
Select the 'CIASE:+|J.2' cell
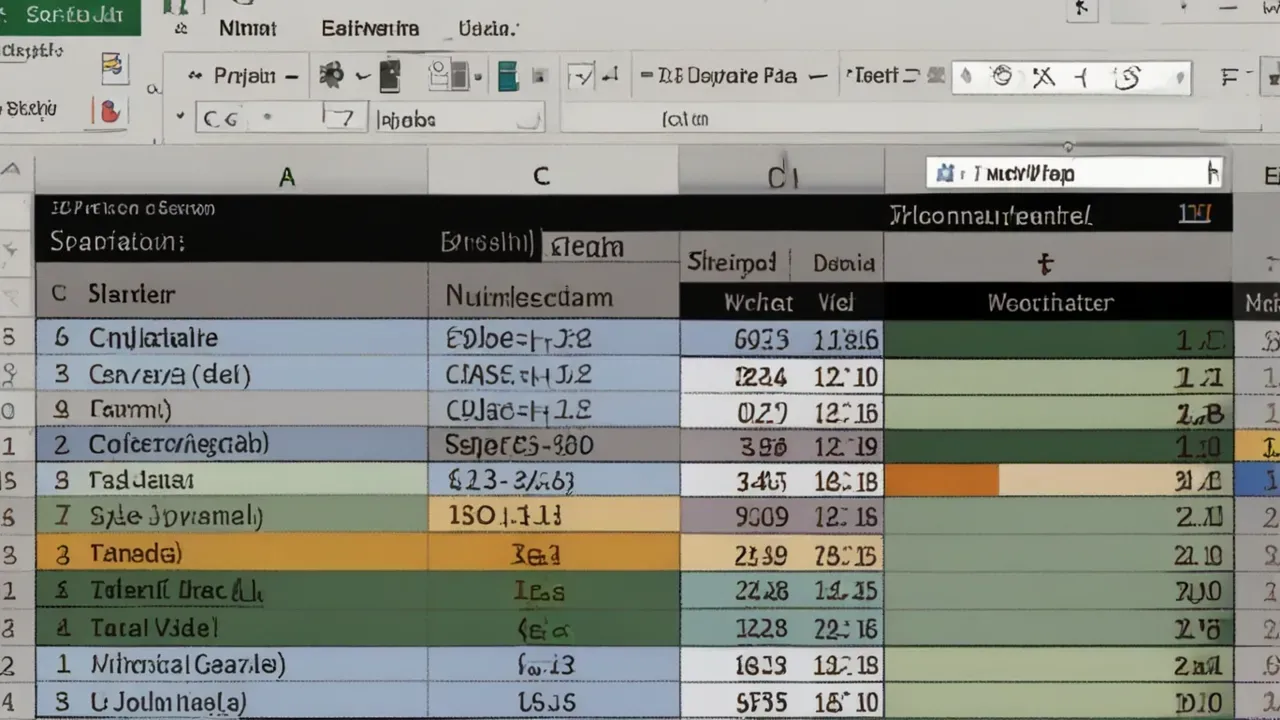[554, 375]
